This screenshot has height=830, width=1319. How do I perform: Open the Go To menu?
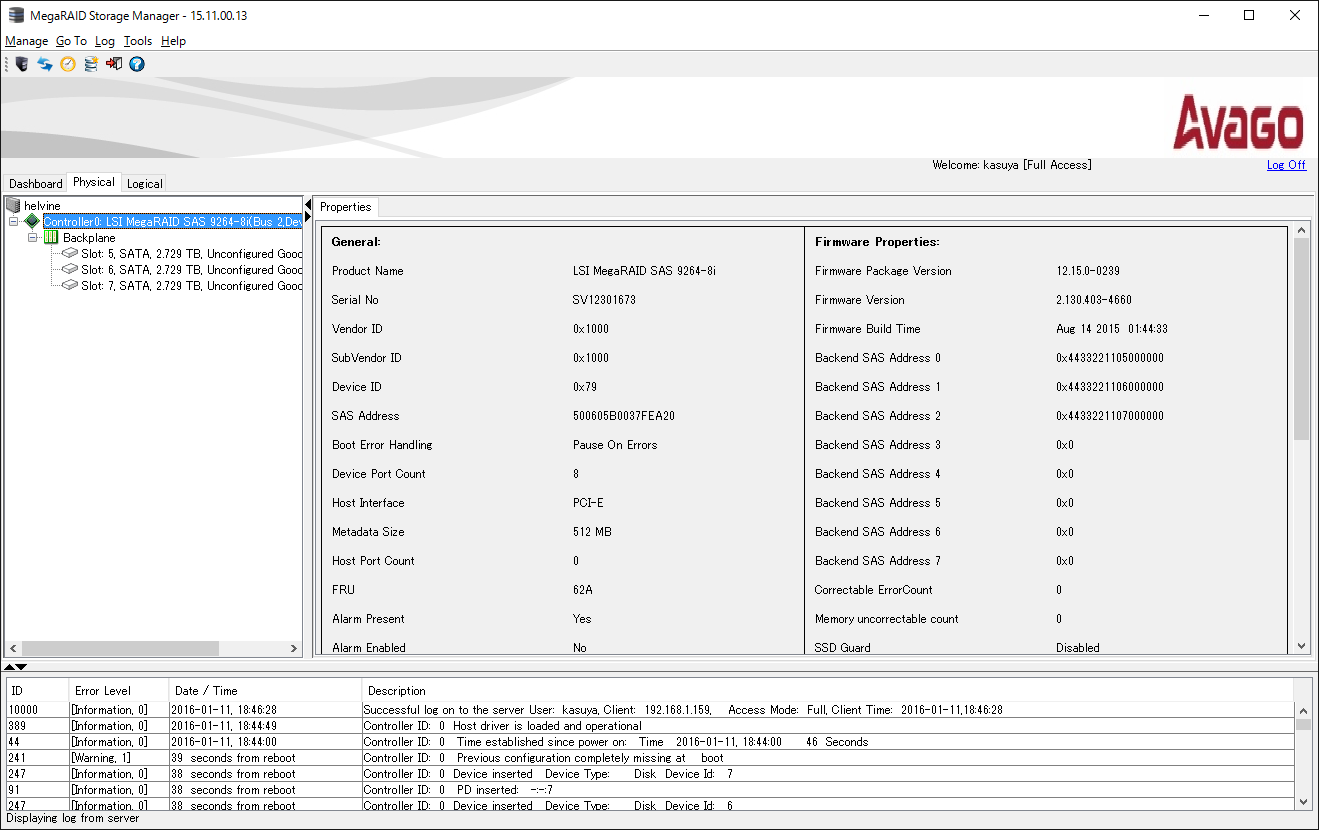coord(71,41)
